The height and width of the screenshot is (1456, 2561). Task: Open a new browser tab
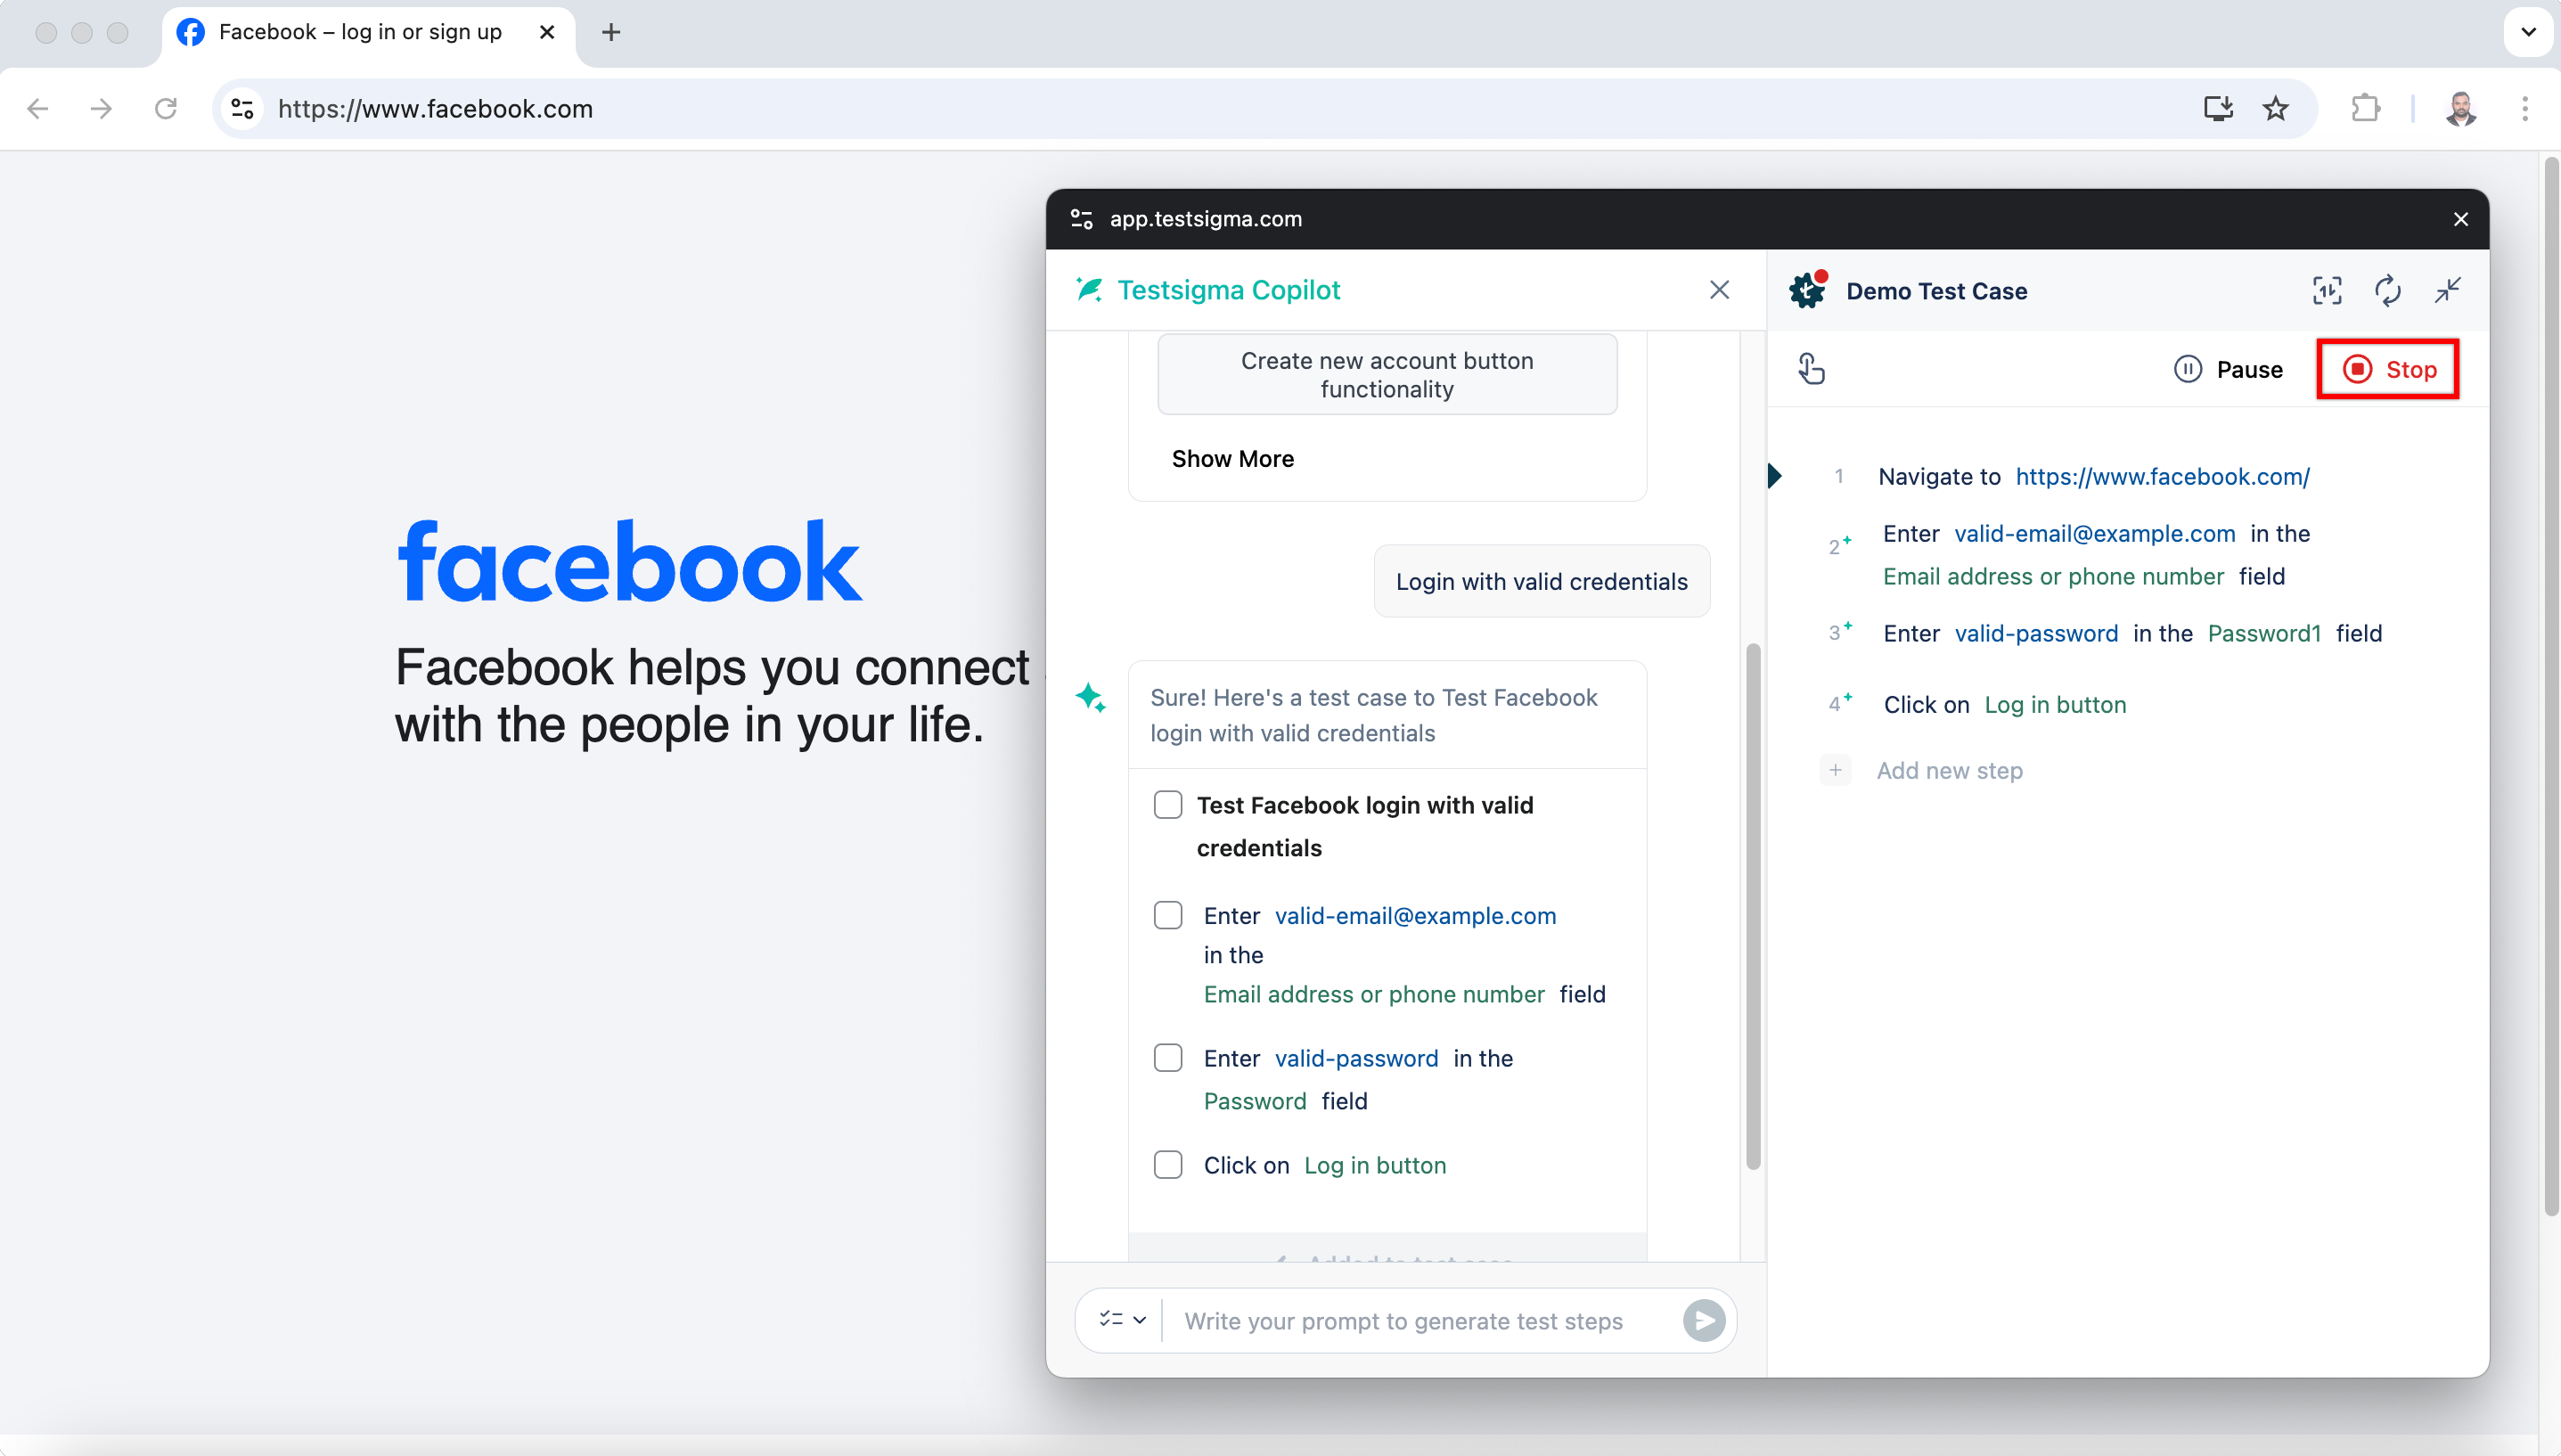[611, 32]
